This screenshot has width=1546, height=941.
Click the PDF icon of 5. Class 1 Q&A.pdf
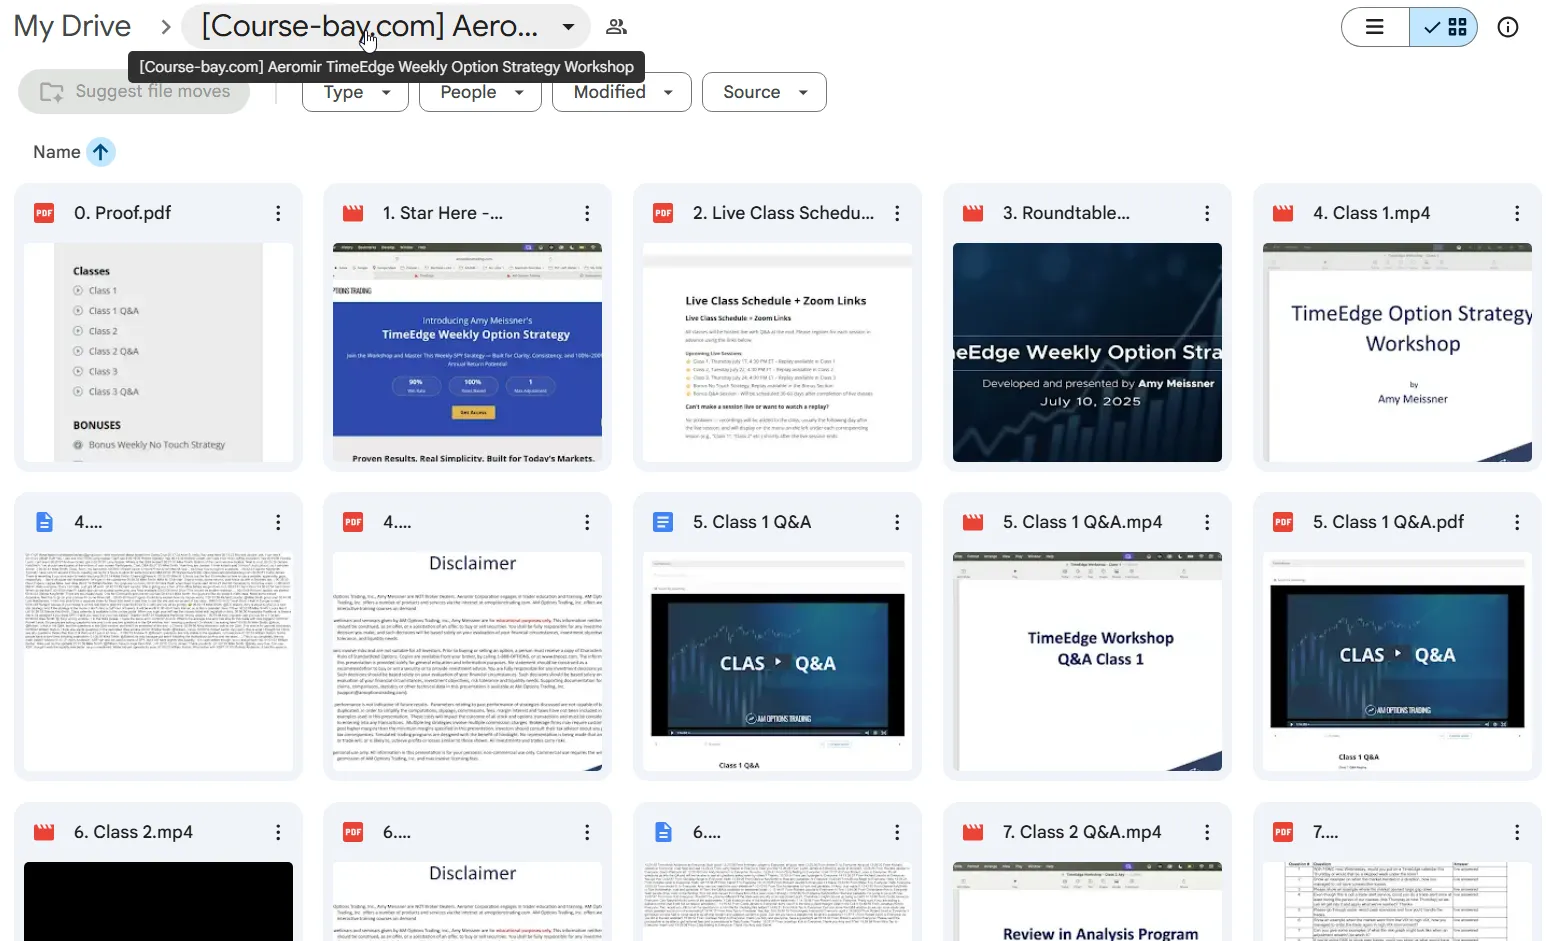pyautogui.click(x=1283, y=522)
